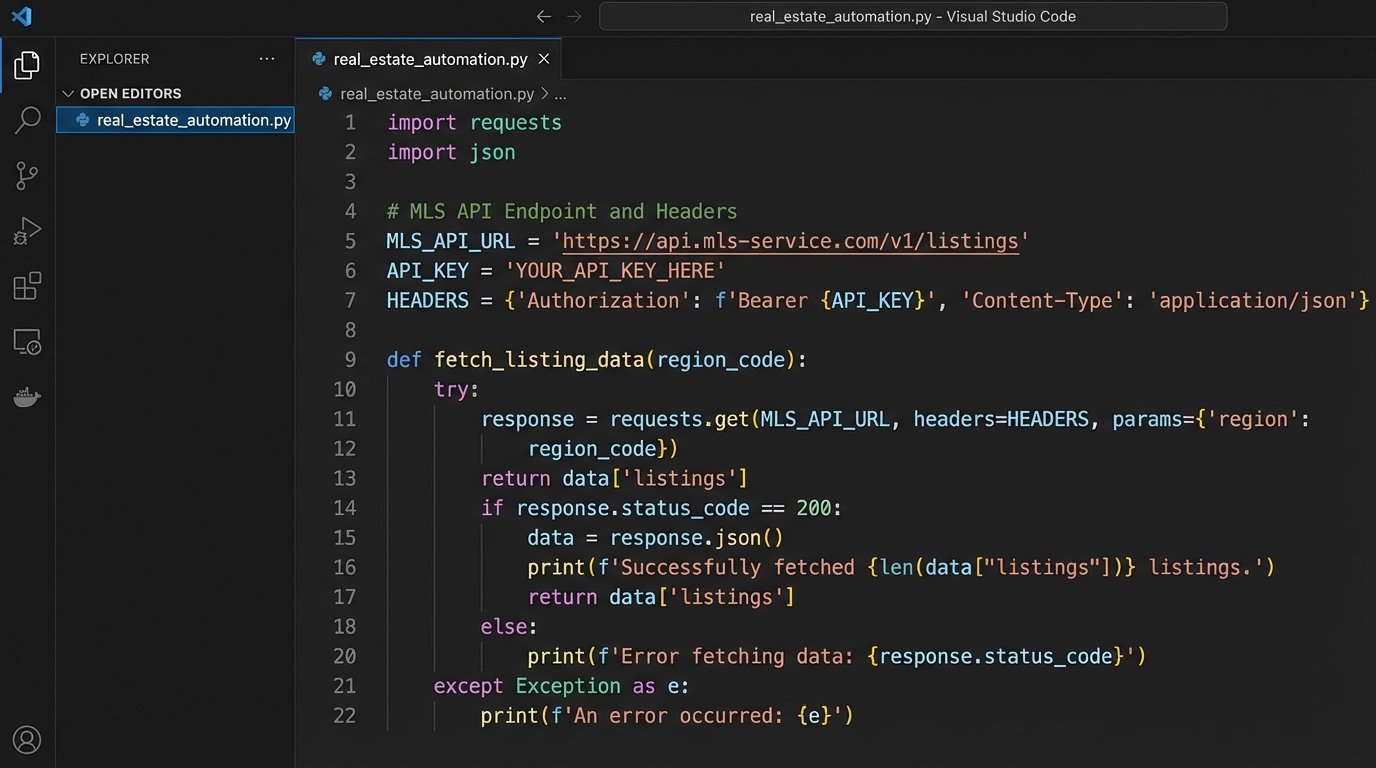Open the Remote Explorer view
The width and height of the screenshot is (1376, 768).
point(27,341)
